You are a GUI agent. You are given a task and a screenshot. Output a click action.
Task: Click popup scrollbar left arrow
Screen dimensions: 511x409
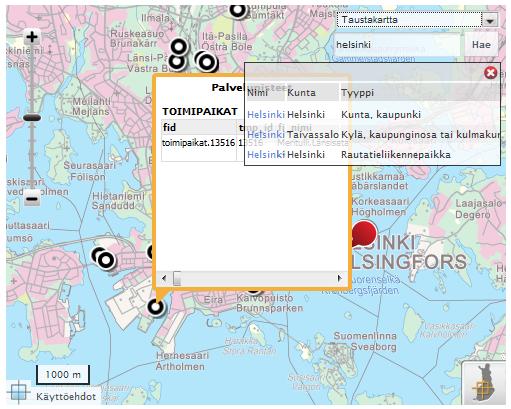[x=164, y=278]
